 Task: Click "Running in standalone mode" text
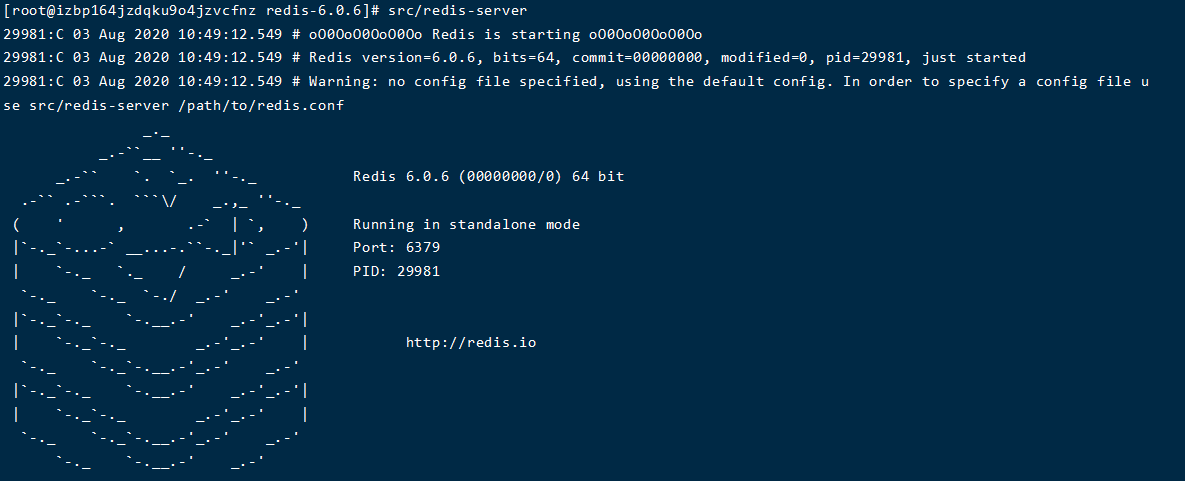click(x=466, y=224)
